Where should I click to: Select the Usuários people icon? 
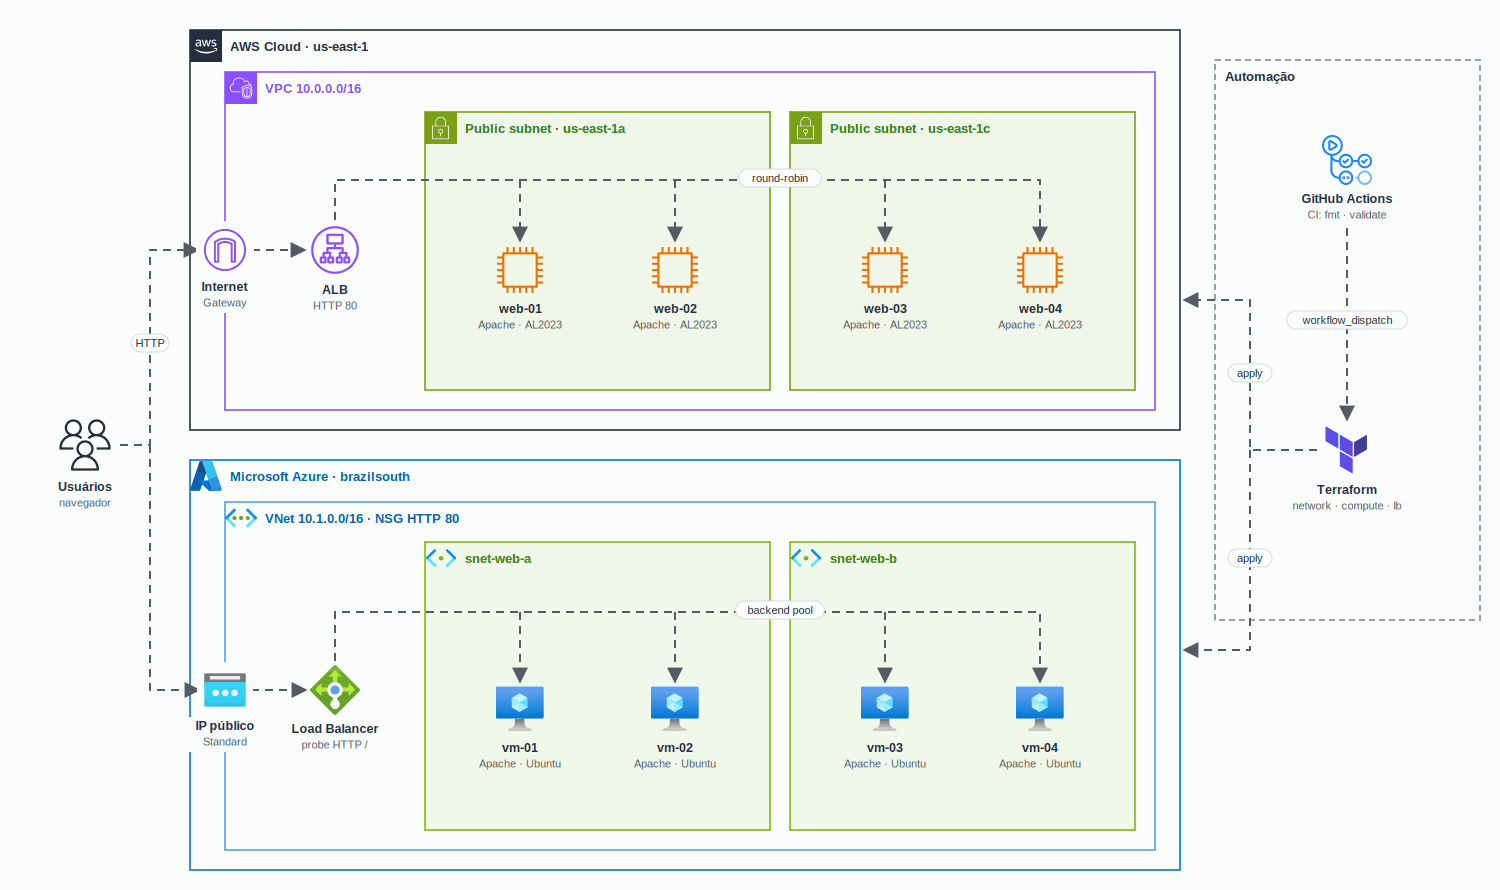pos(85,445)
